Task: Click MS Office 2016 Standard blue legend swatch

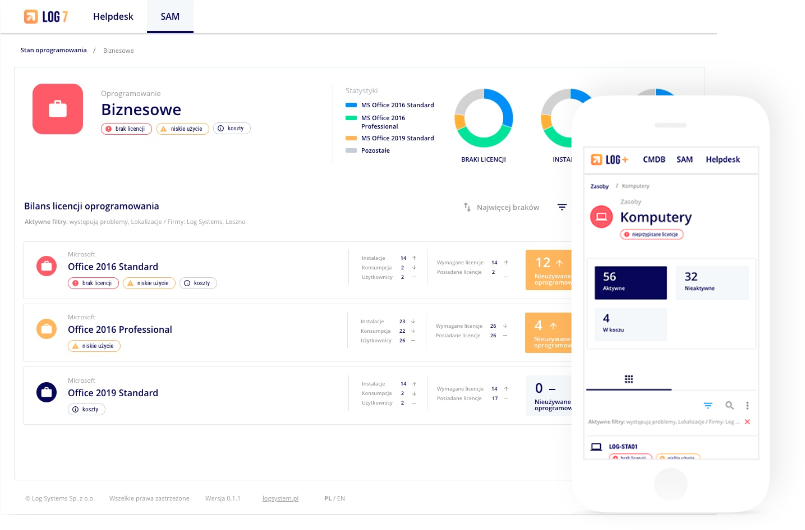Action: pyautogui.click(x=351, y=105)
